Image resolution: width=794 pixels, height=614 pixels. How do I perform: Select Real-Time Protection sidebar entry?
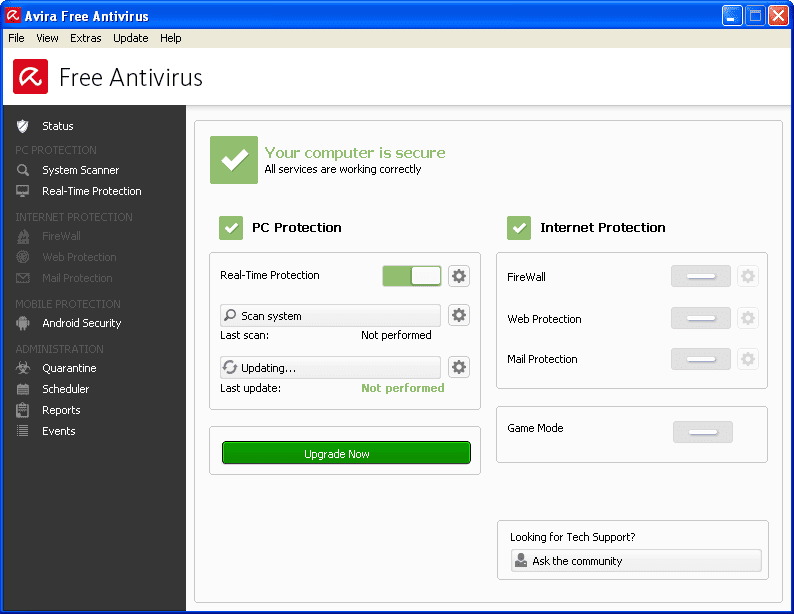pos(92,191)
